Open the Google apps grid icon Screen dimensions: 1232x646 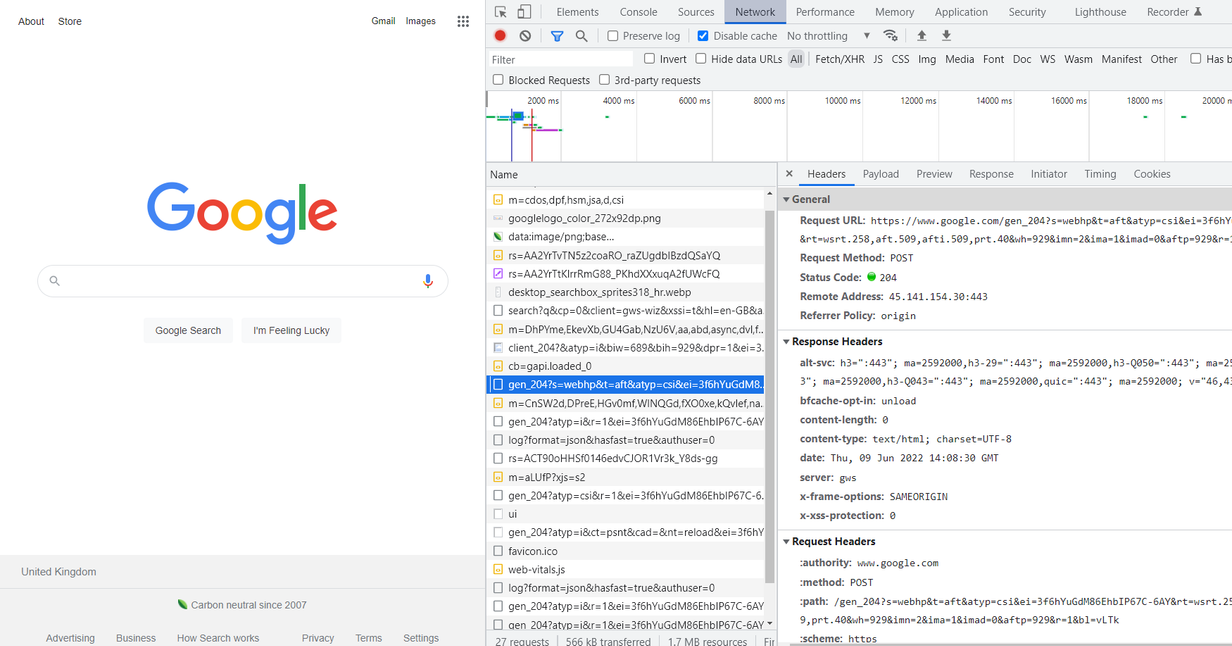coord(463,21)
